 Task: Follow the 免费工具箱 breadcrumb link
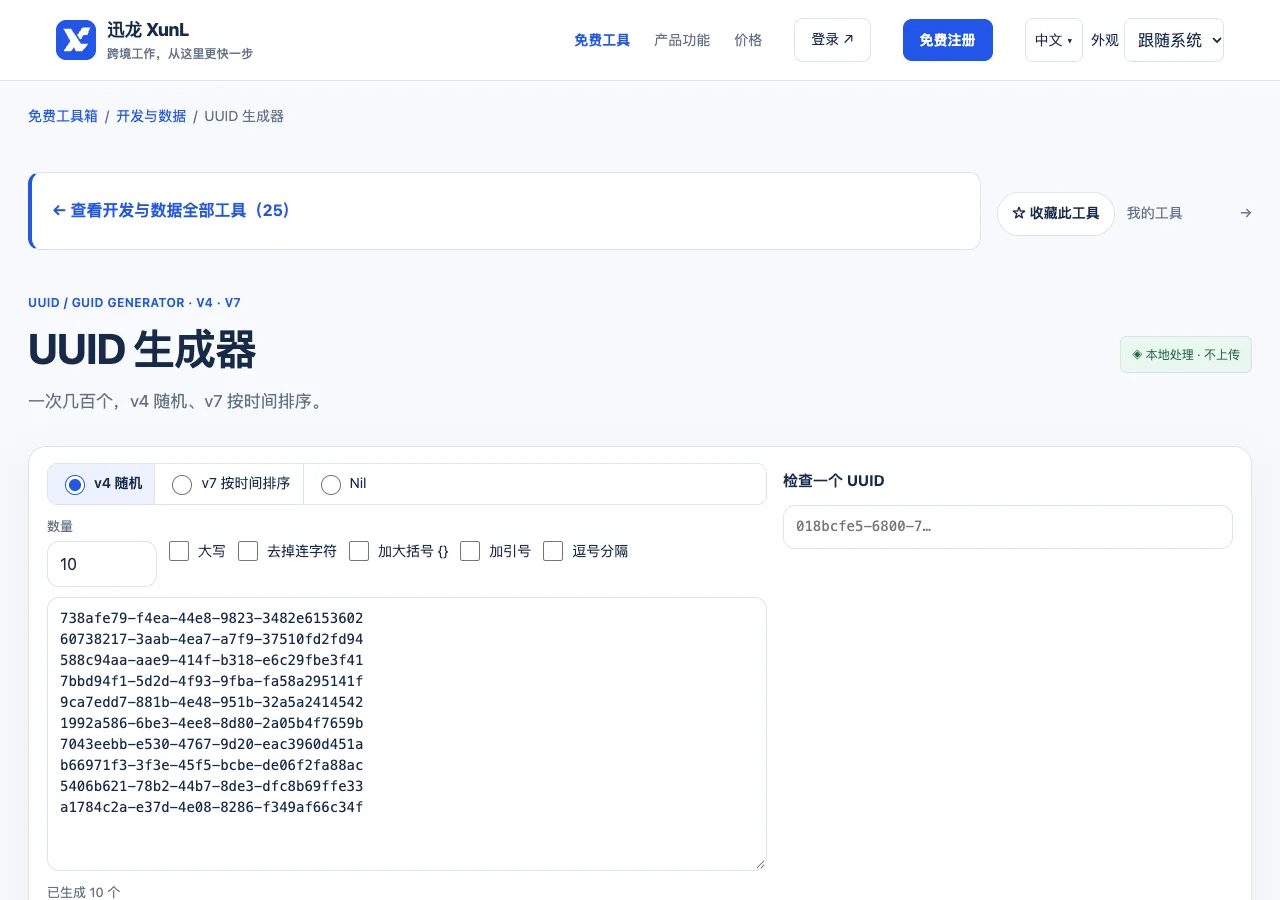[x=63, y=116]
